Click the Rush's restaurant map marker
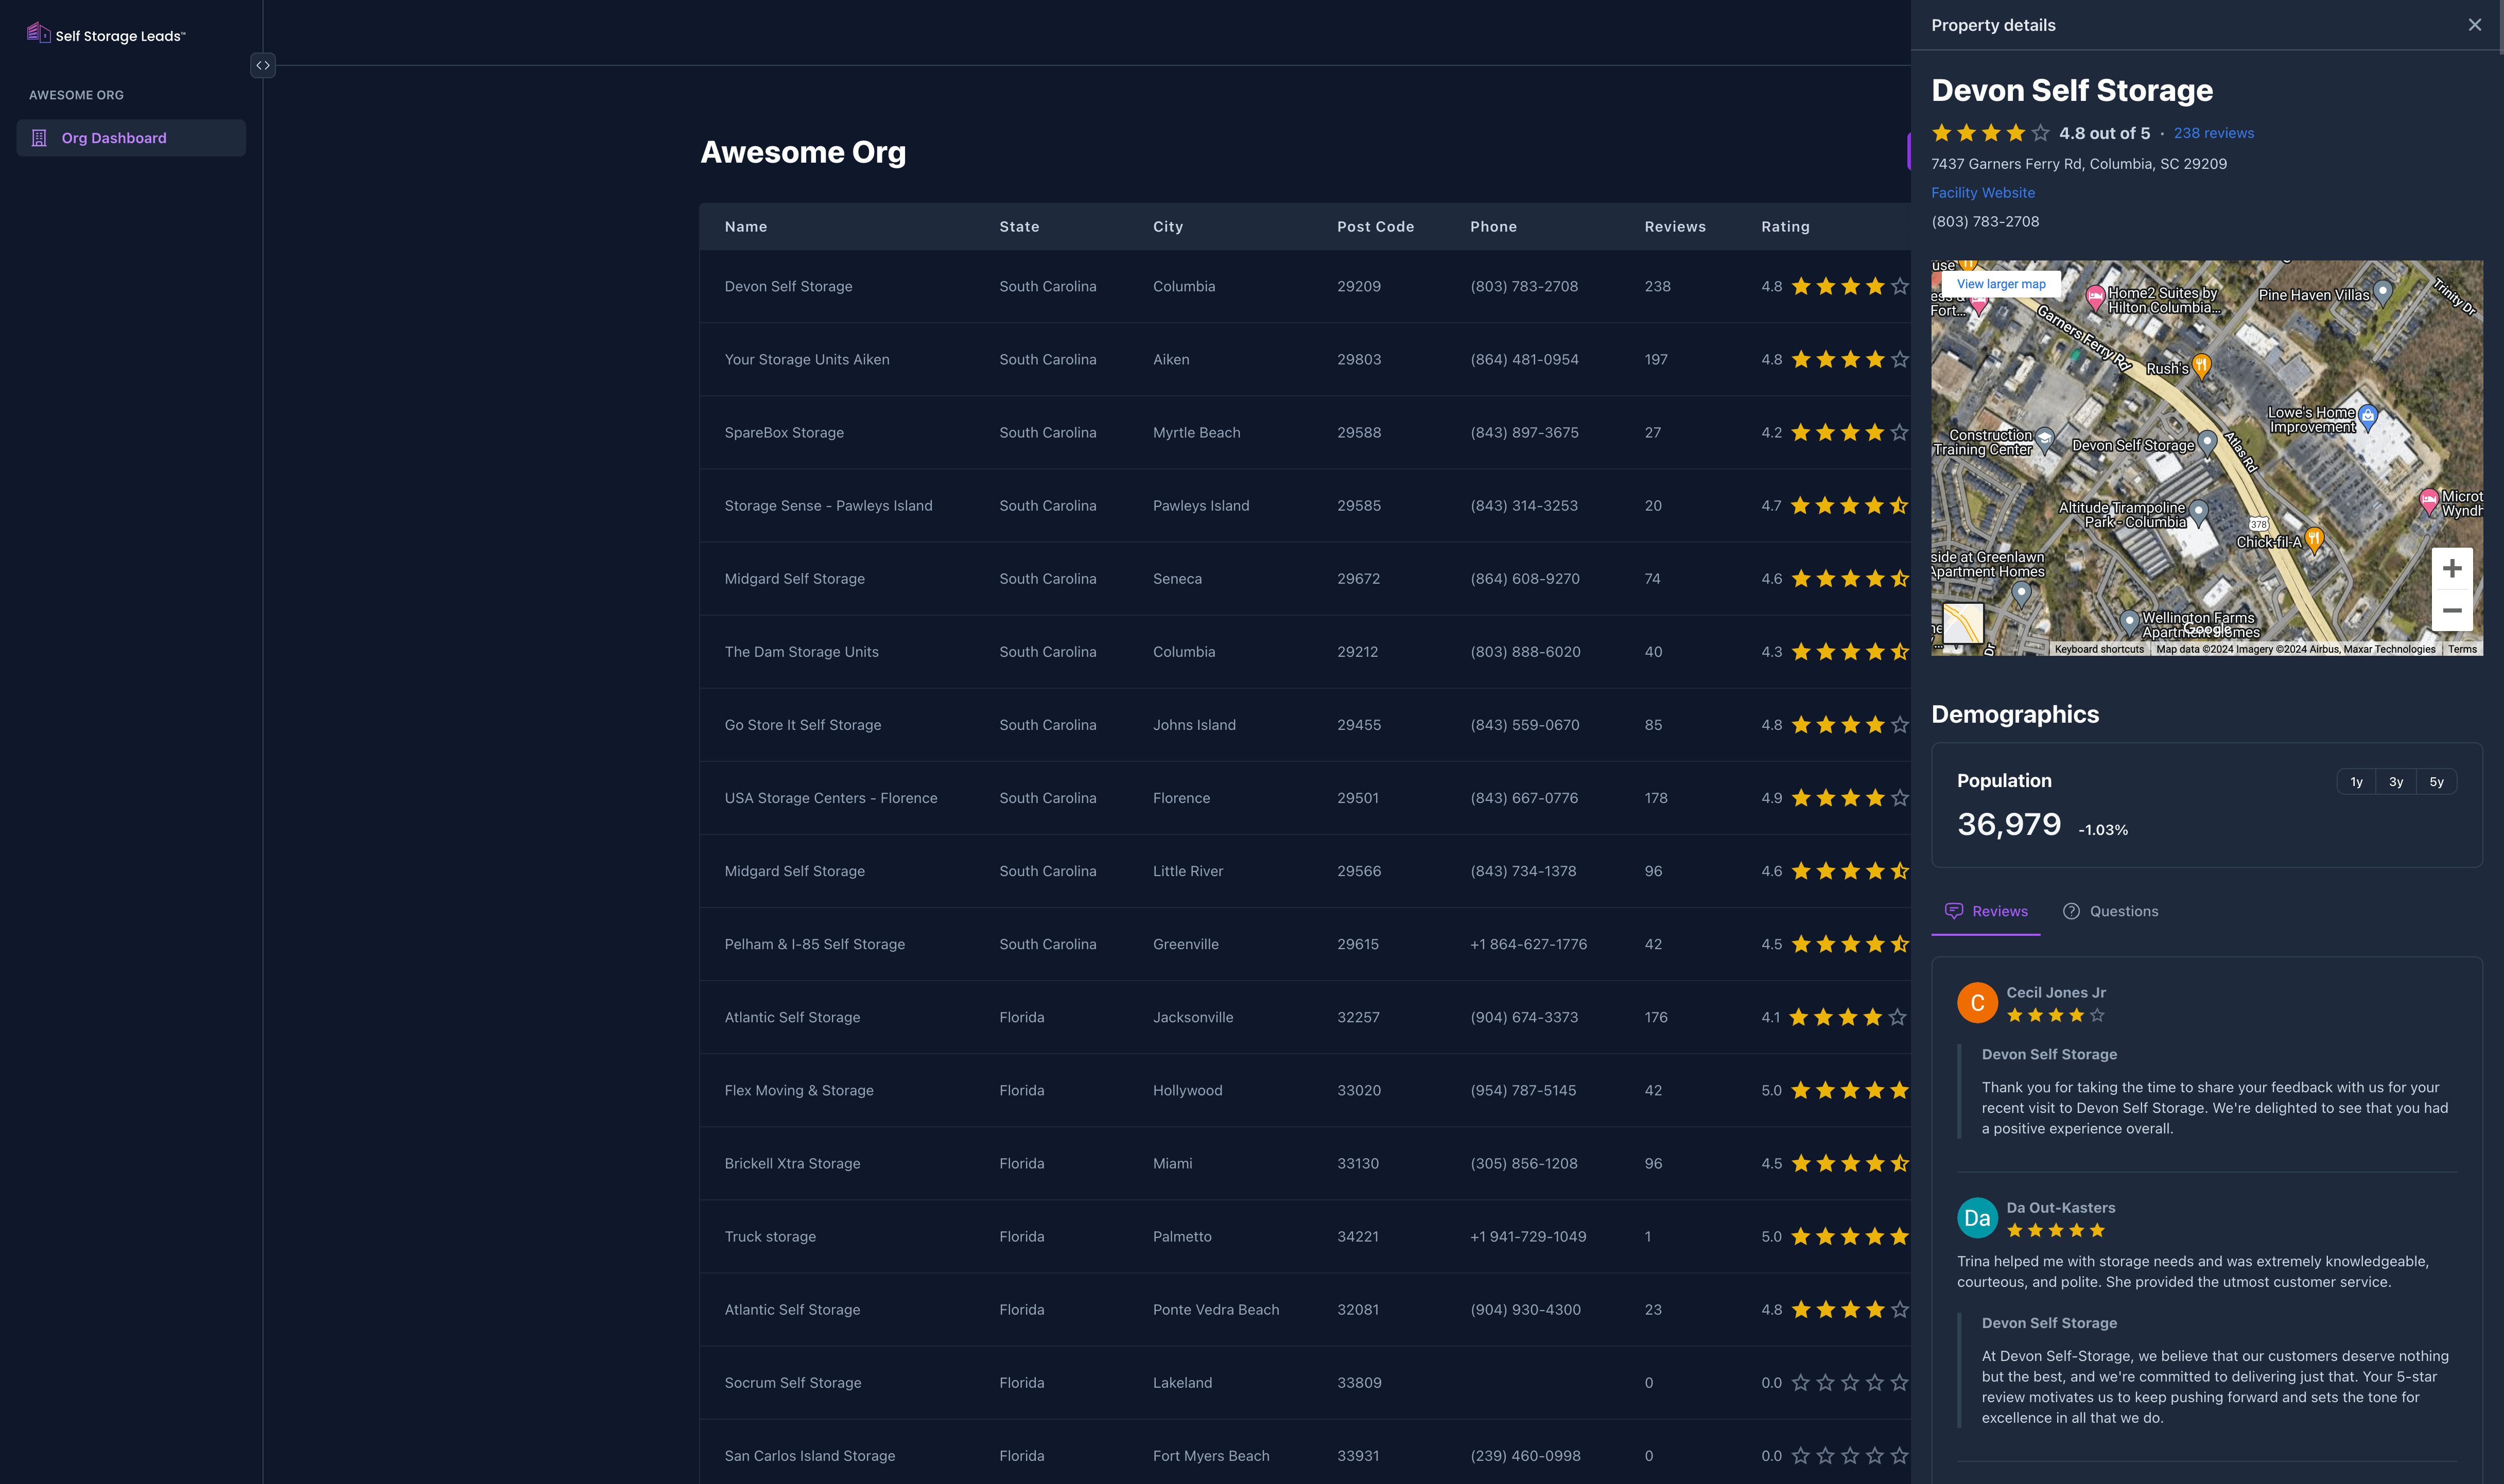The image size is (2504, 1484). coord(2201,366)
